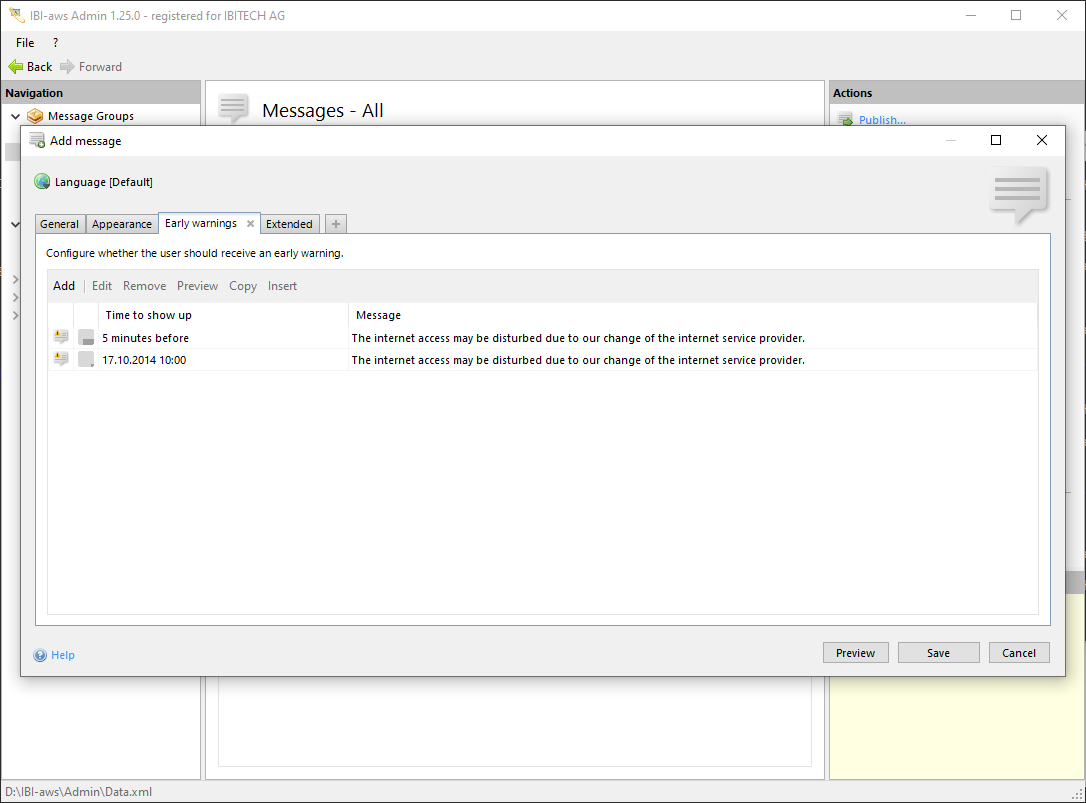Click position icon in '5 minutes before' row
Screen dimensions: 1086x803
pyautogui.click(x=86, y=338)
